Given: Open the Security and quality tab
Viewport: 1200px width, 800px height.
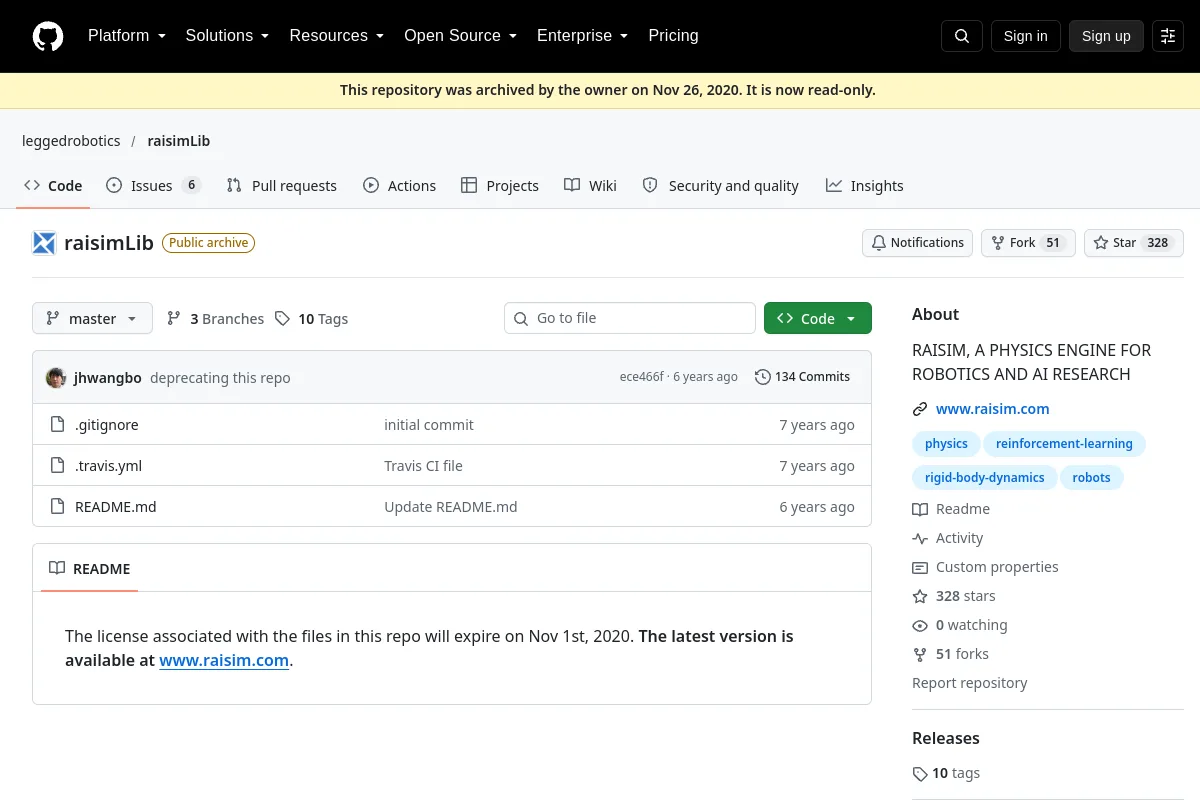Looking at the screenshot, I should coord(720,186).
